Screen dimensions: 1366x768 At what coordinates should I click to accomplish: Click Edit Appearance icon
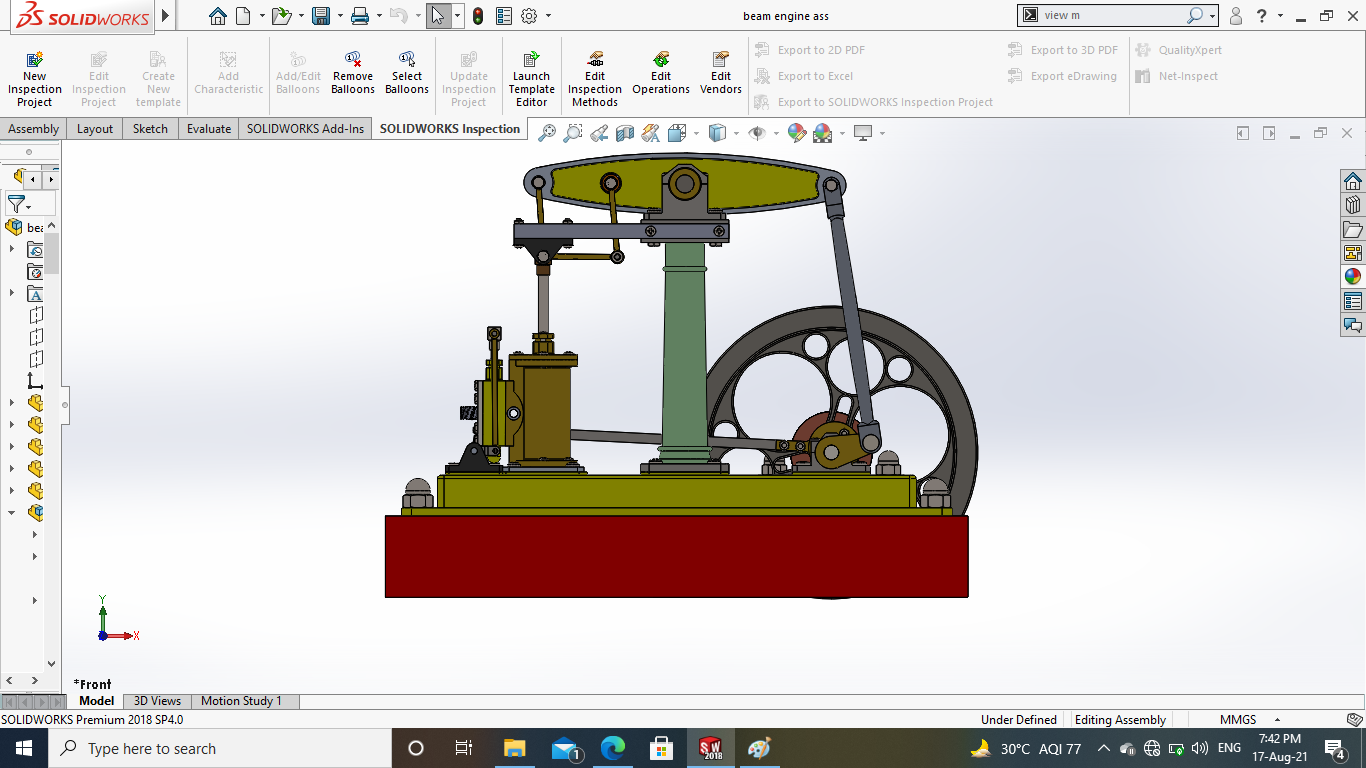pos(797,133)
